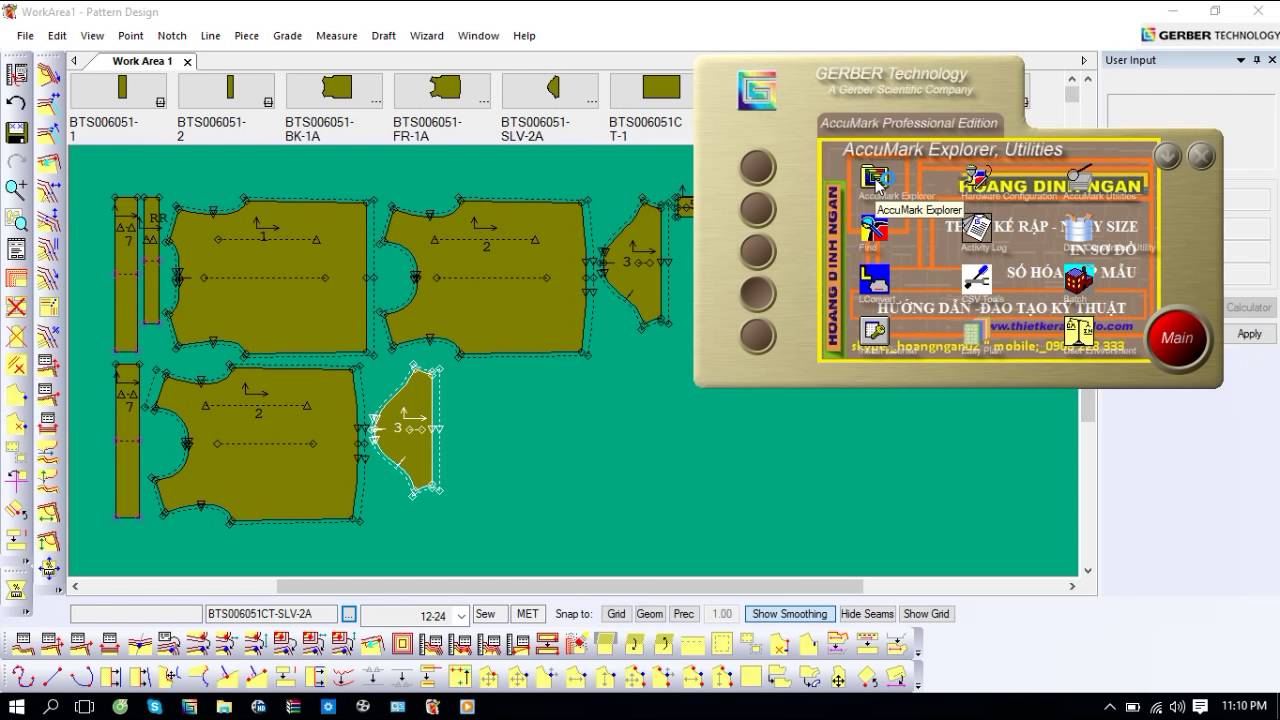Open the Find icon in Gerber launcher
Screen dimensions: 1280x720
click(874, 228)
